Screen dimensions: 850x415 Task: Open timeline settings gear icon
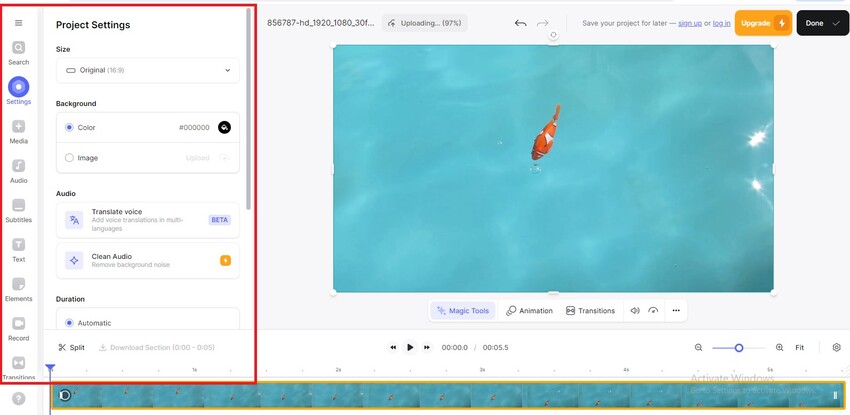(836, 347)
